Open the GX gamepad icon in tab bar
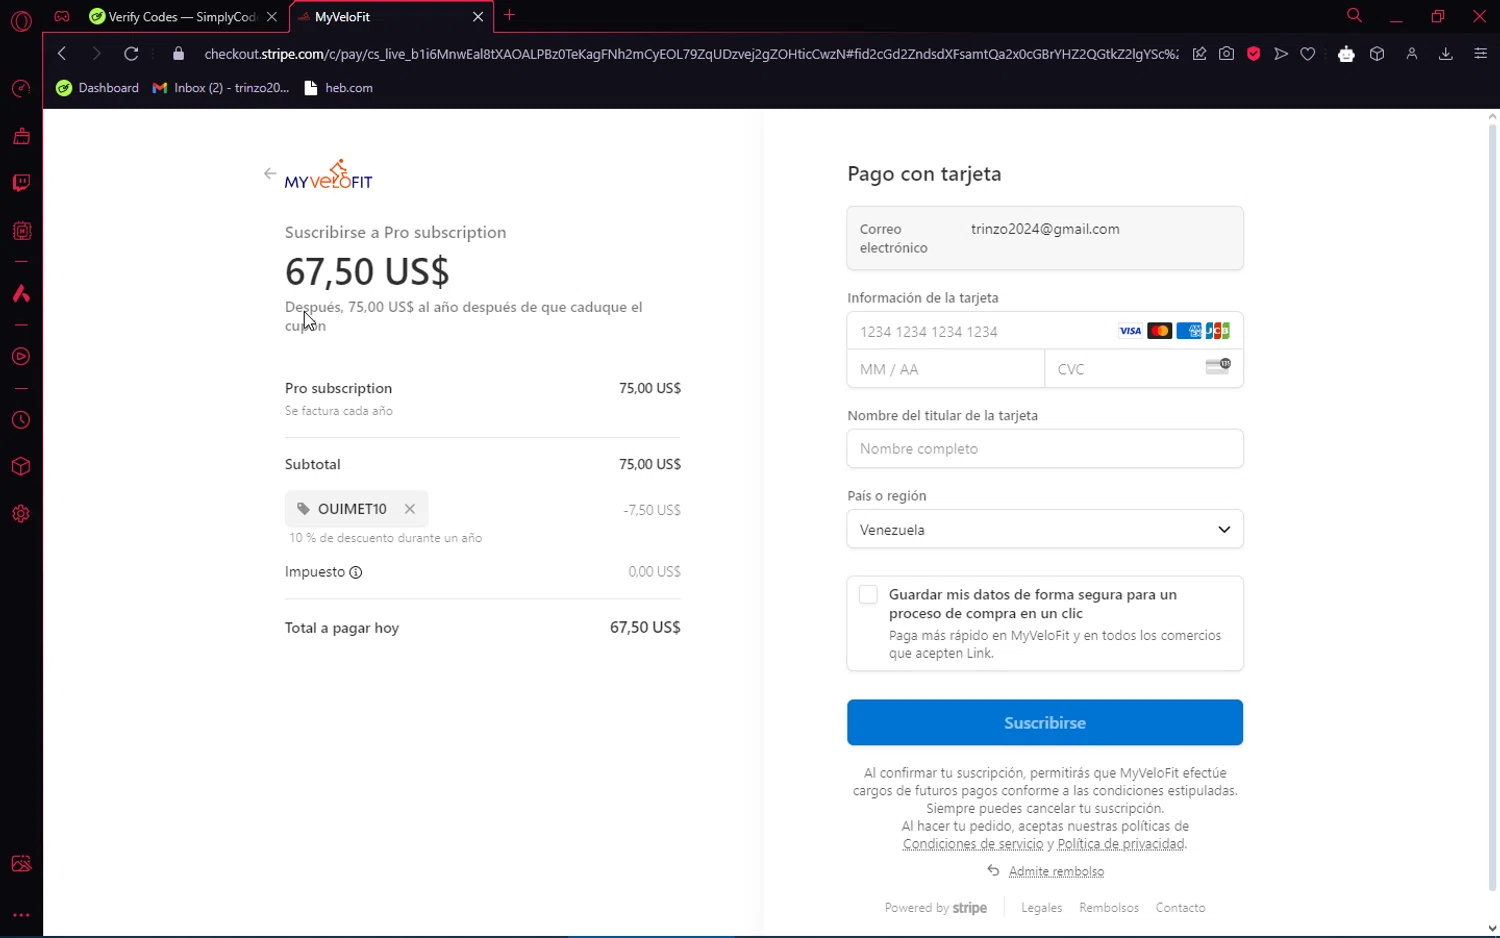The height and width of the screenshot is (938, 1500). coord(62,16)
